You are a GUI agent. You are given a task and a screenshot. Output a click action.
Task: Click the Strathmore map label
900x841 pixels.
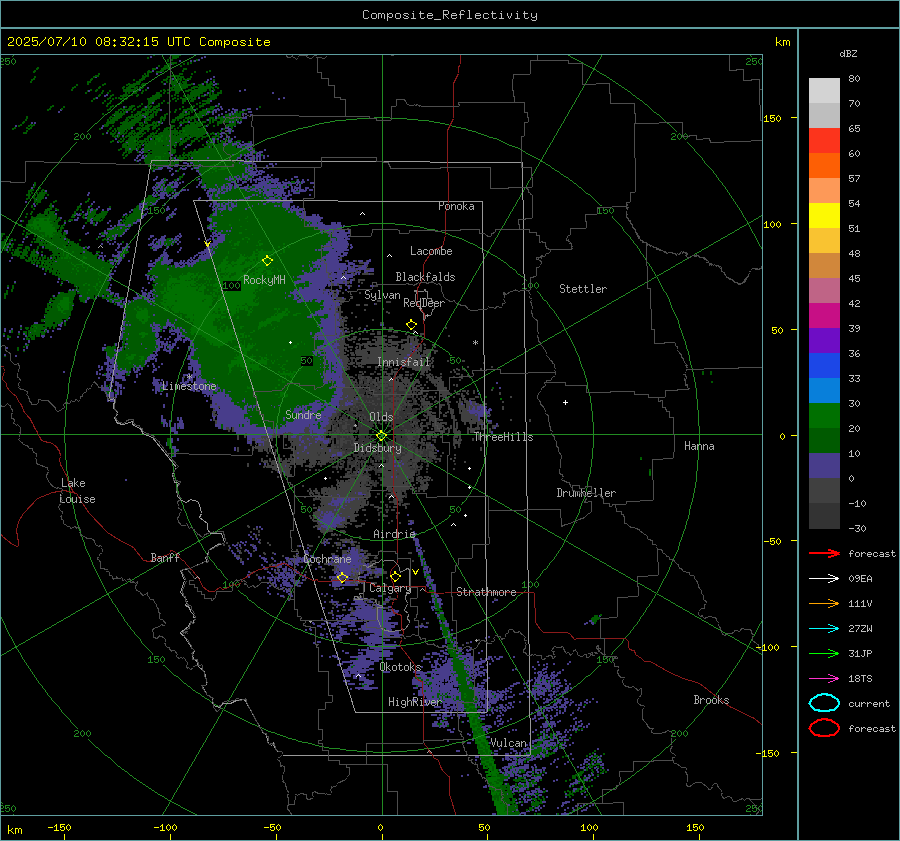[486, 592]
